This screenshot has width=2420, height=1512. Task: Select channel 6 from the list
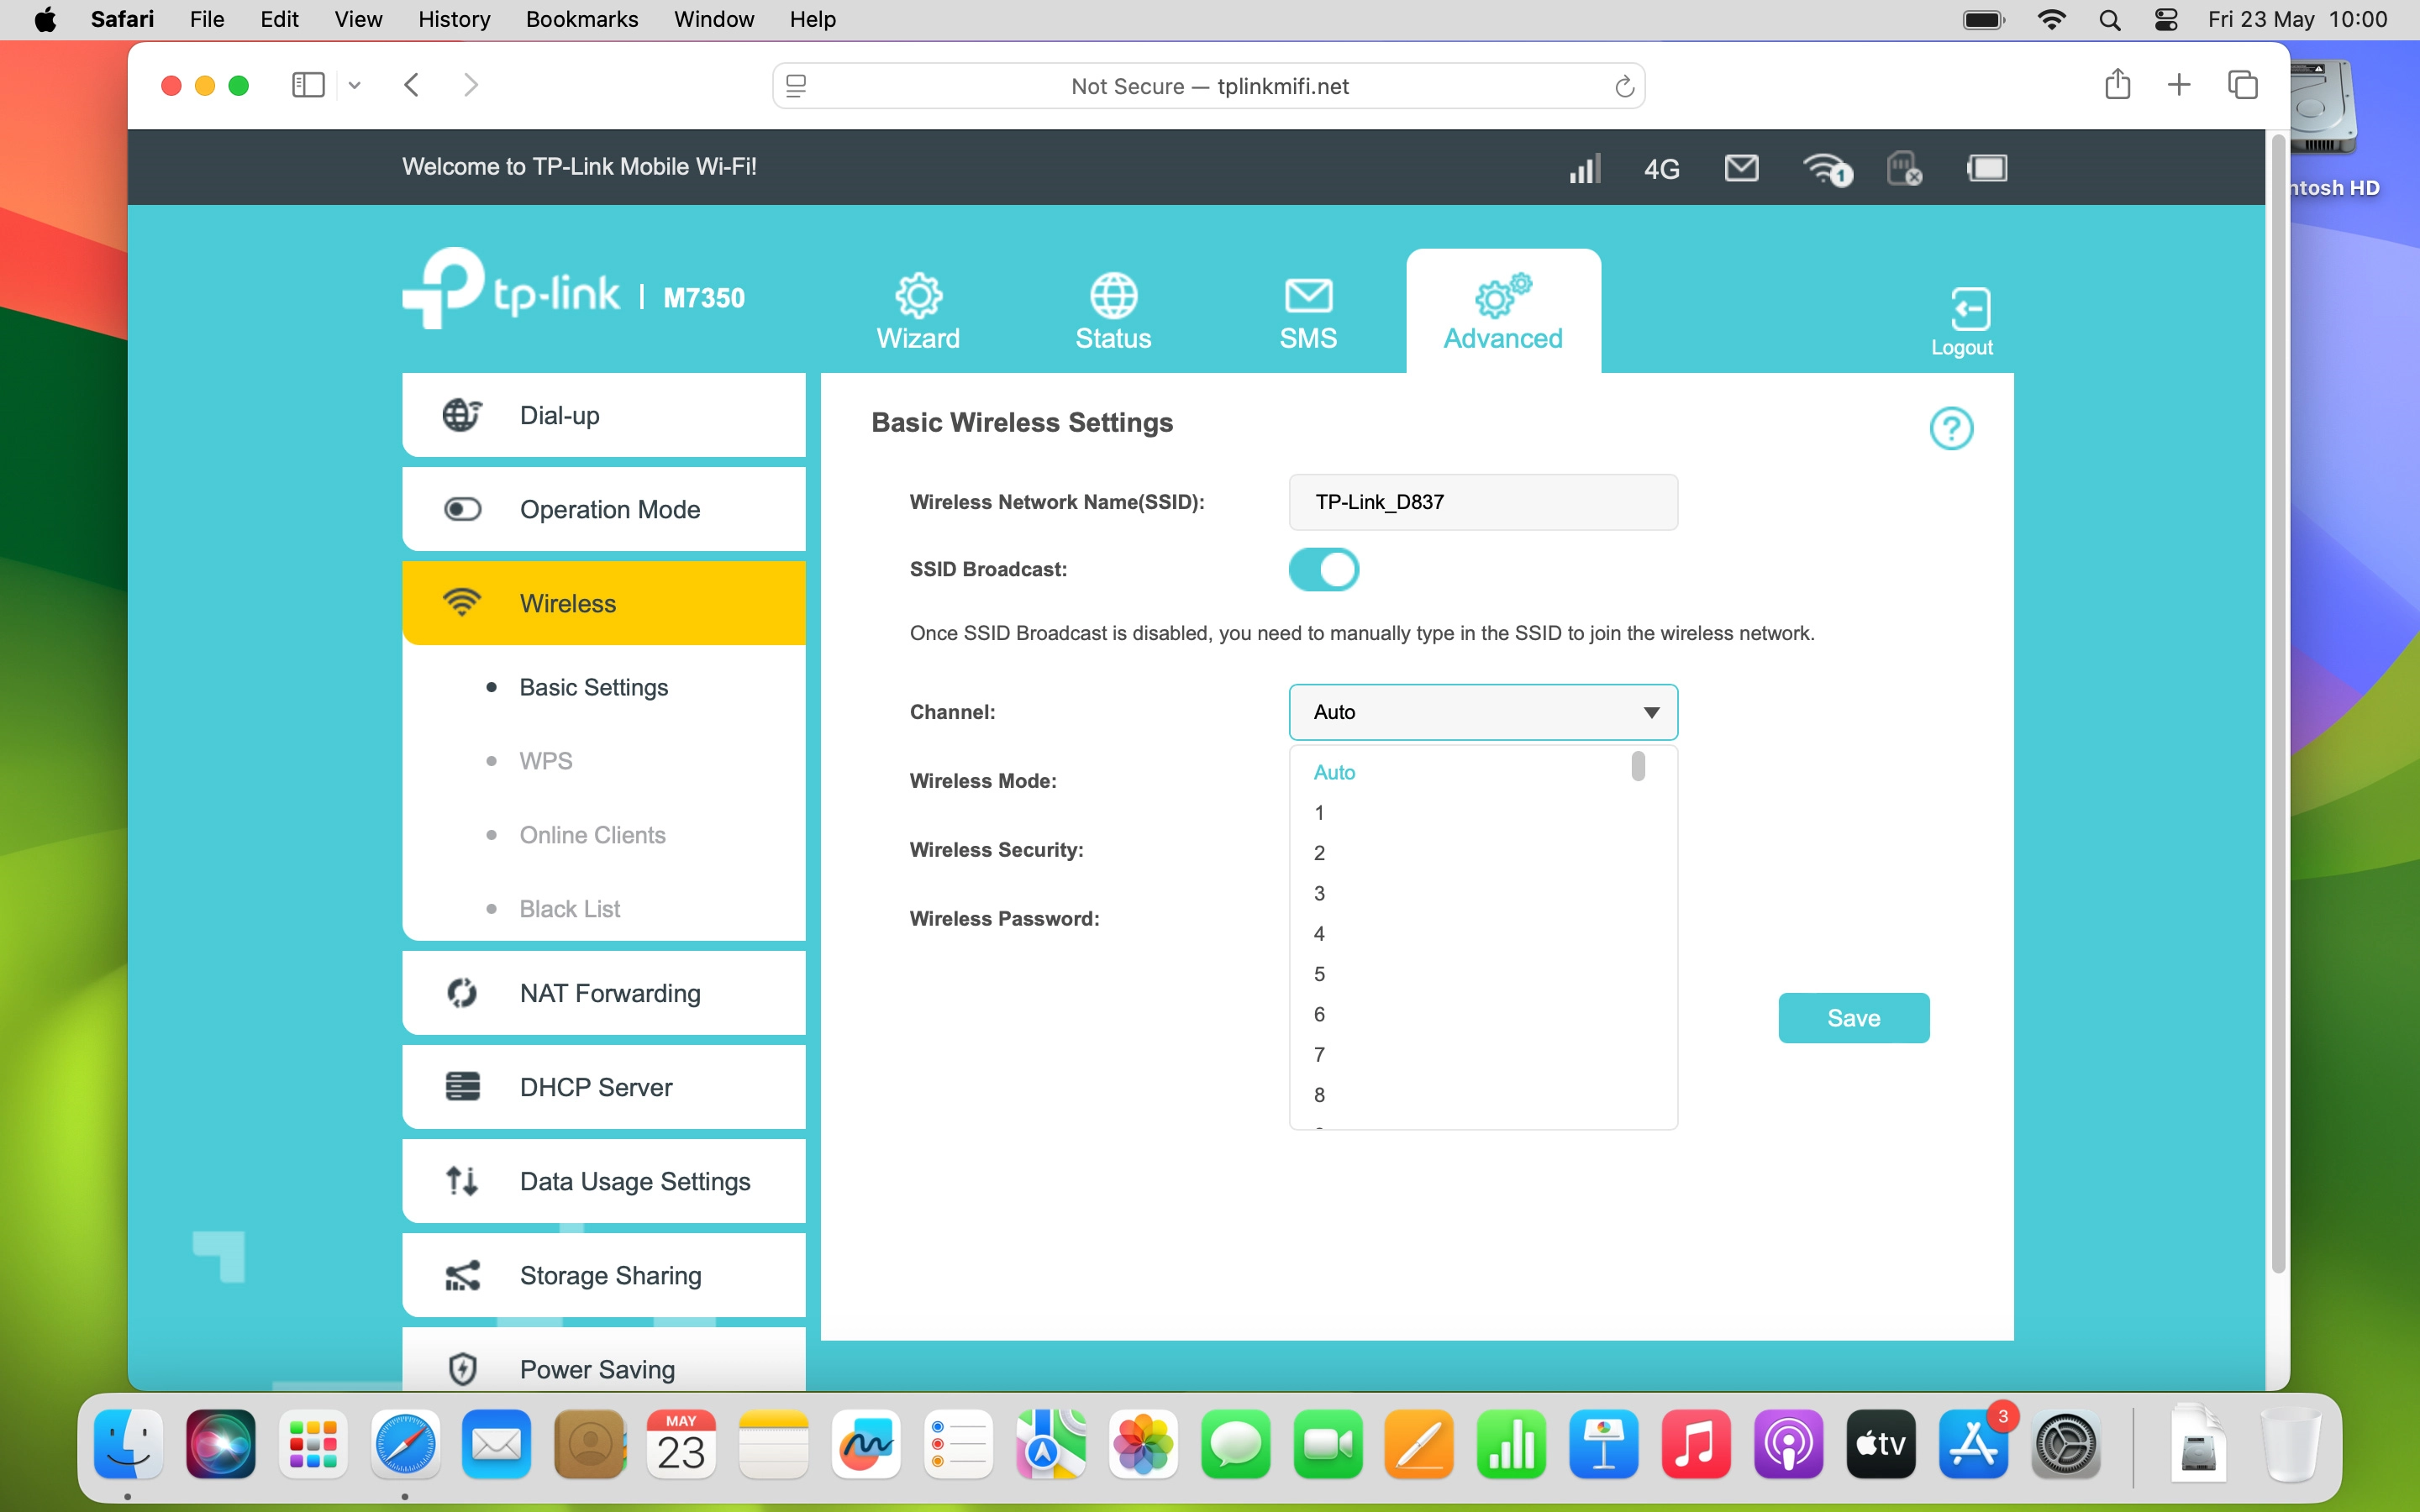[x=1319, y=1014]
